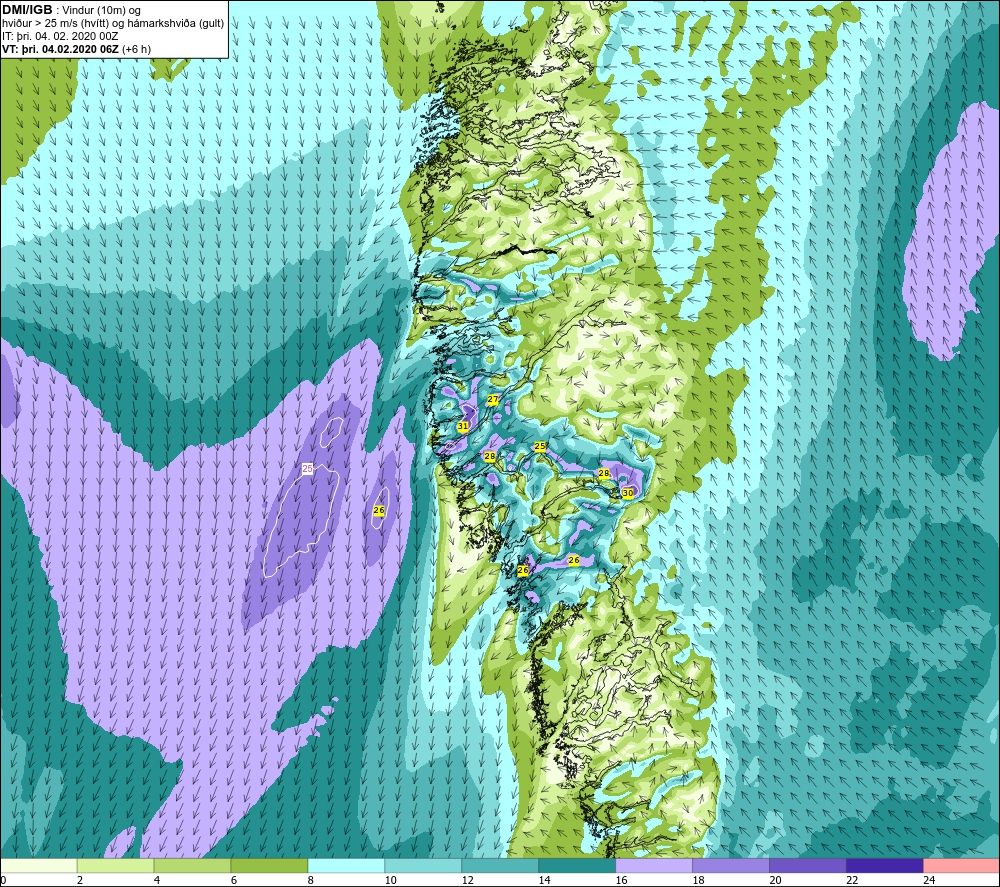Image resolution: width=1000 pixels, height=887 pixels.
Task: Click the yellow 27 gust marker
Action: pos(493,400)
